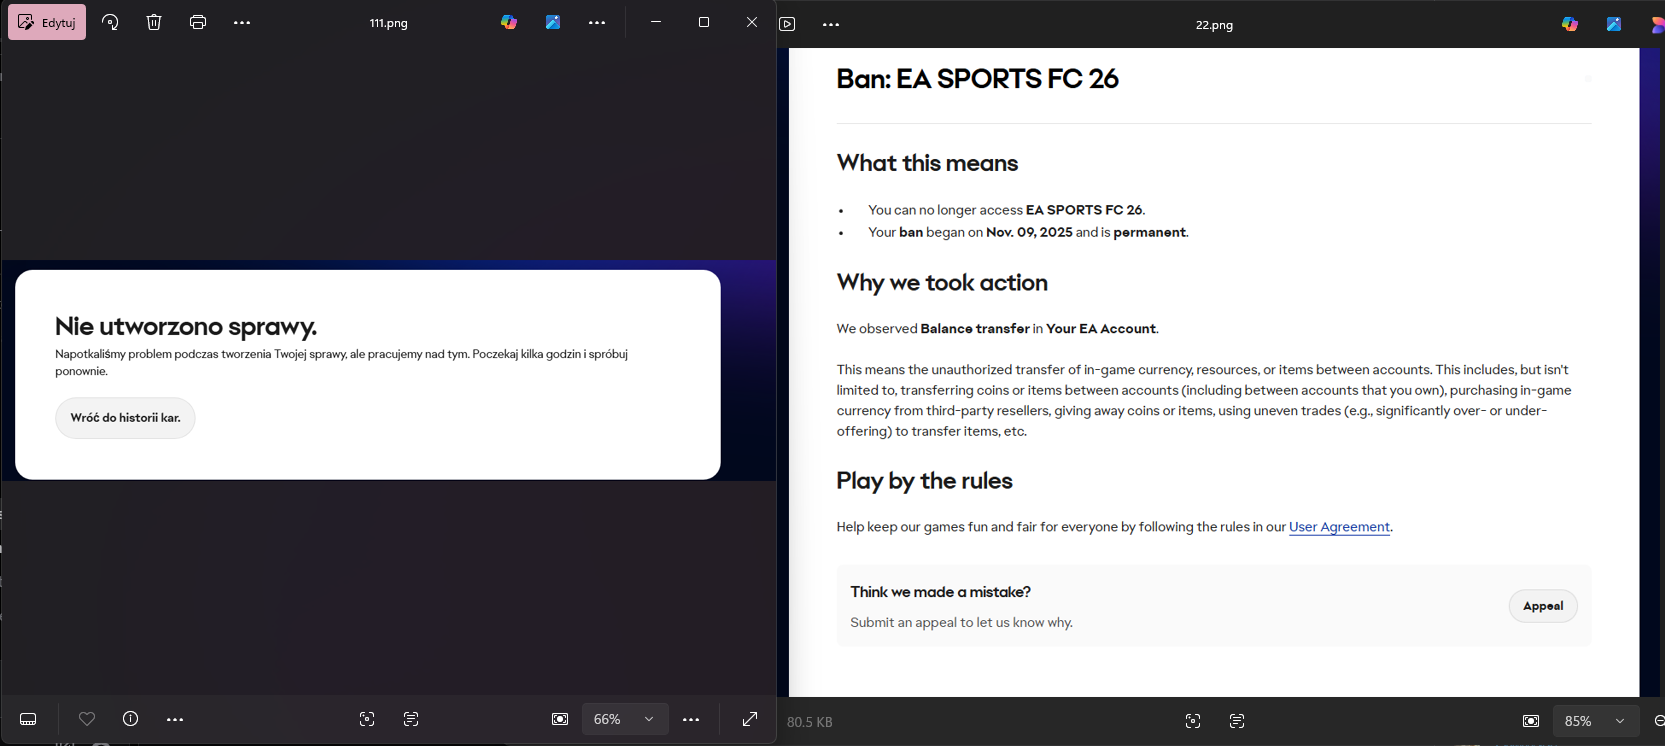Image resolution: width=1665 pixels, height=746 pixels.
Task: Open Designer icon in left photo window
Action: pos(553,22)
